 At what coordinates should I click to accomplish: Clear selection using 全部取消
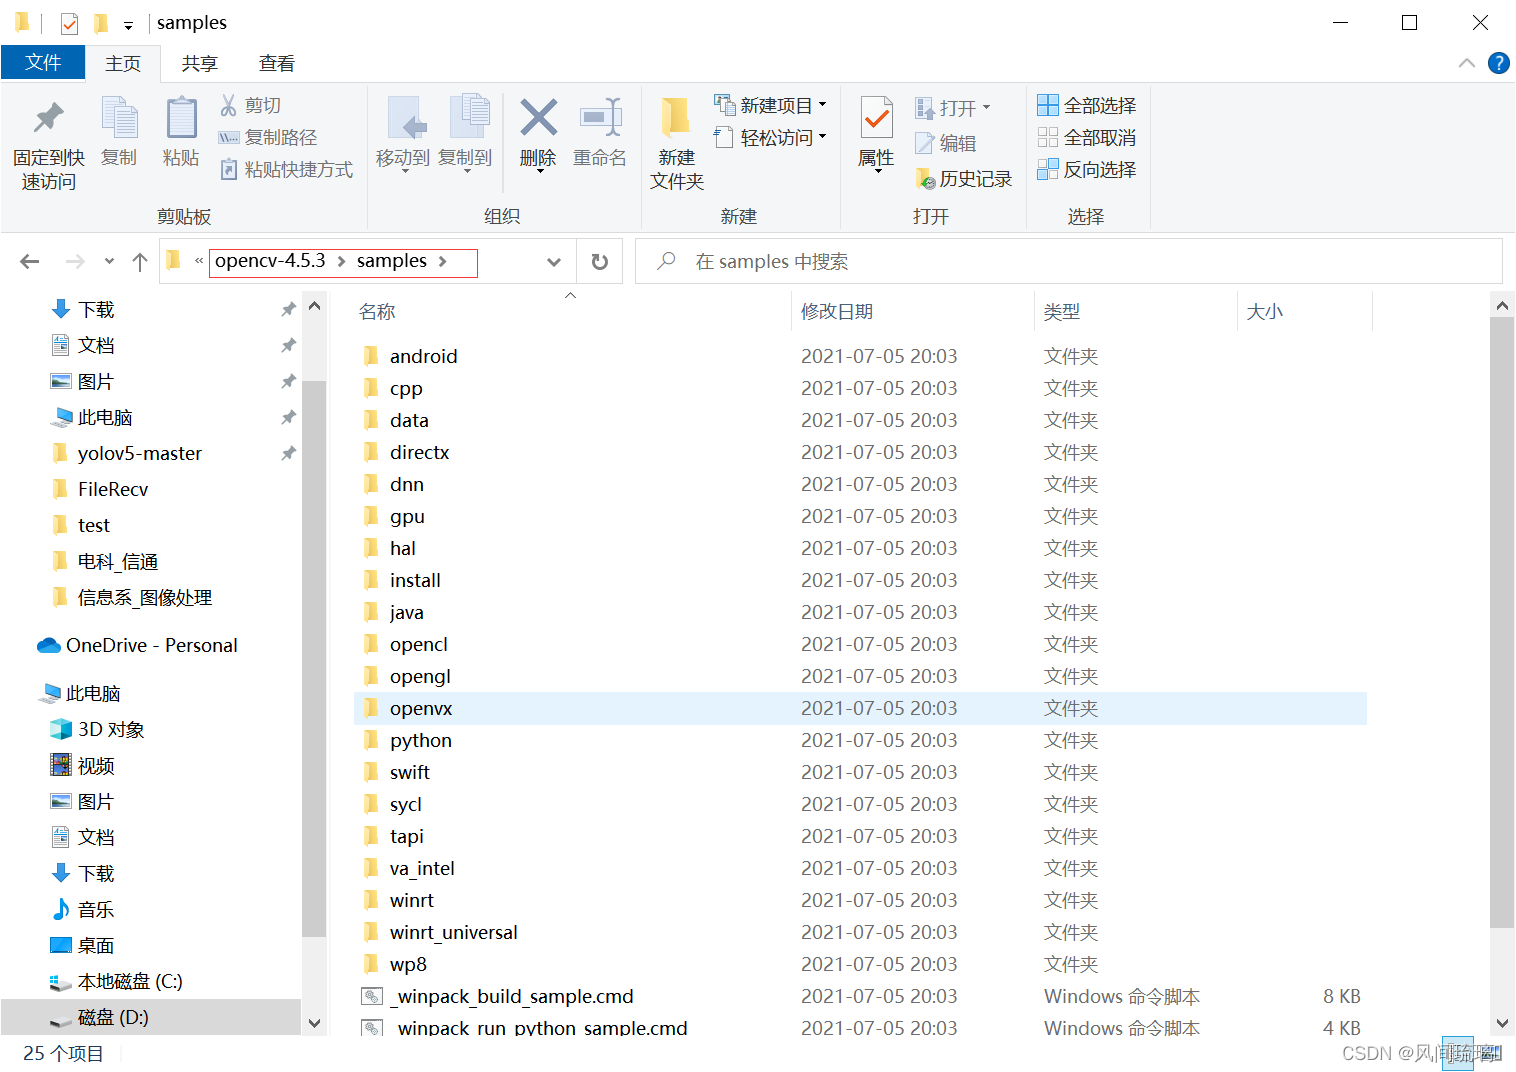[1086, 137]
